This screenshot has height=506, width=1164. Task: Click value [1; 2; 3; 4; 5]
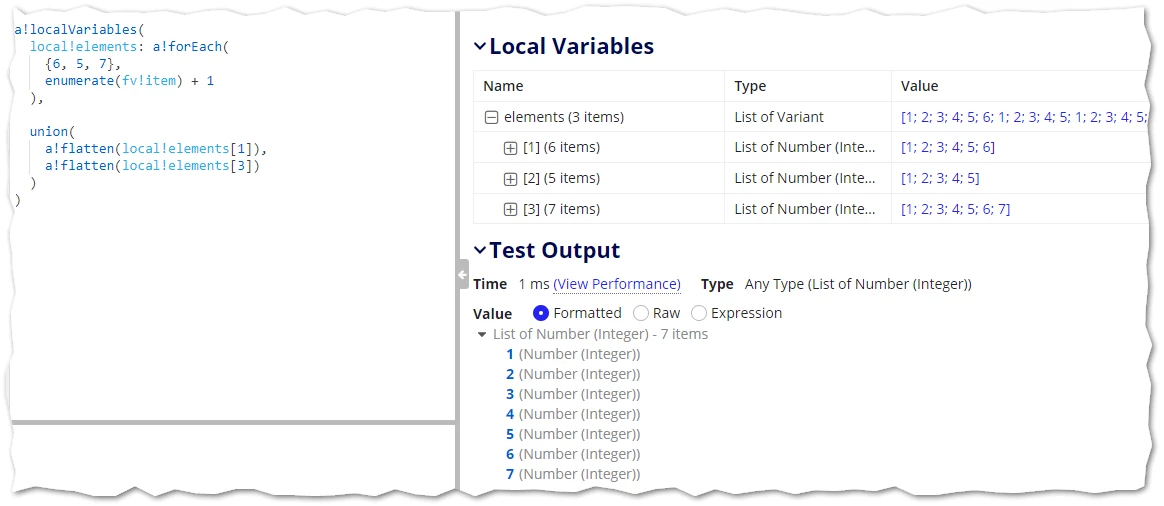click(941, 179)
